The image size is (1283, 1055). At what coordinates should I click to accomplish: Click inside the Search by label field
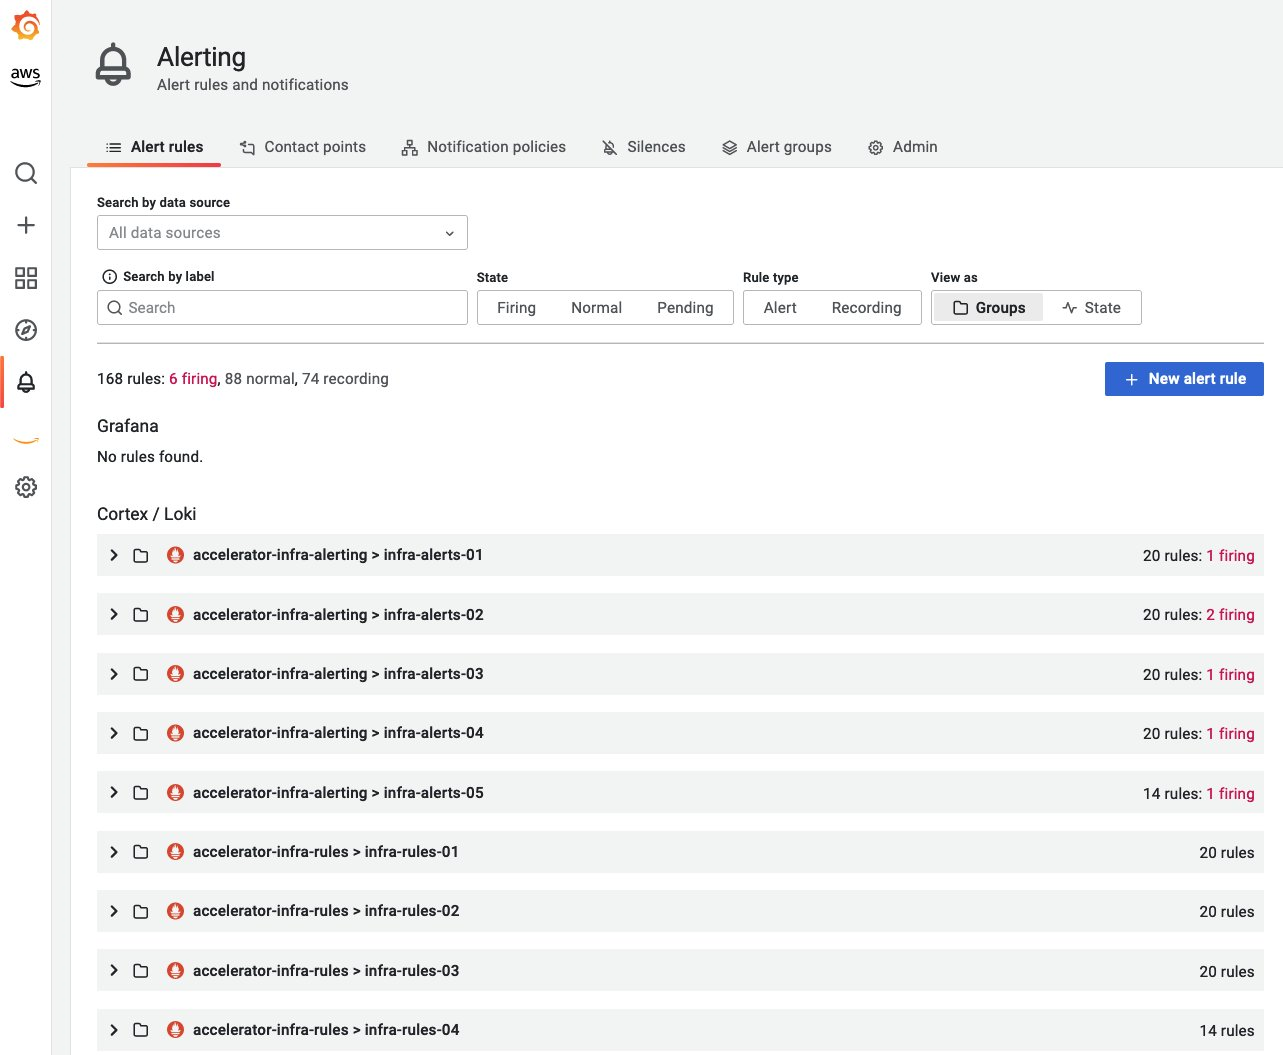pyautogui.click(x=281, y=307)
